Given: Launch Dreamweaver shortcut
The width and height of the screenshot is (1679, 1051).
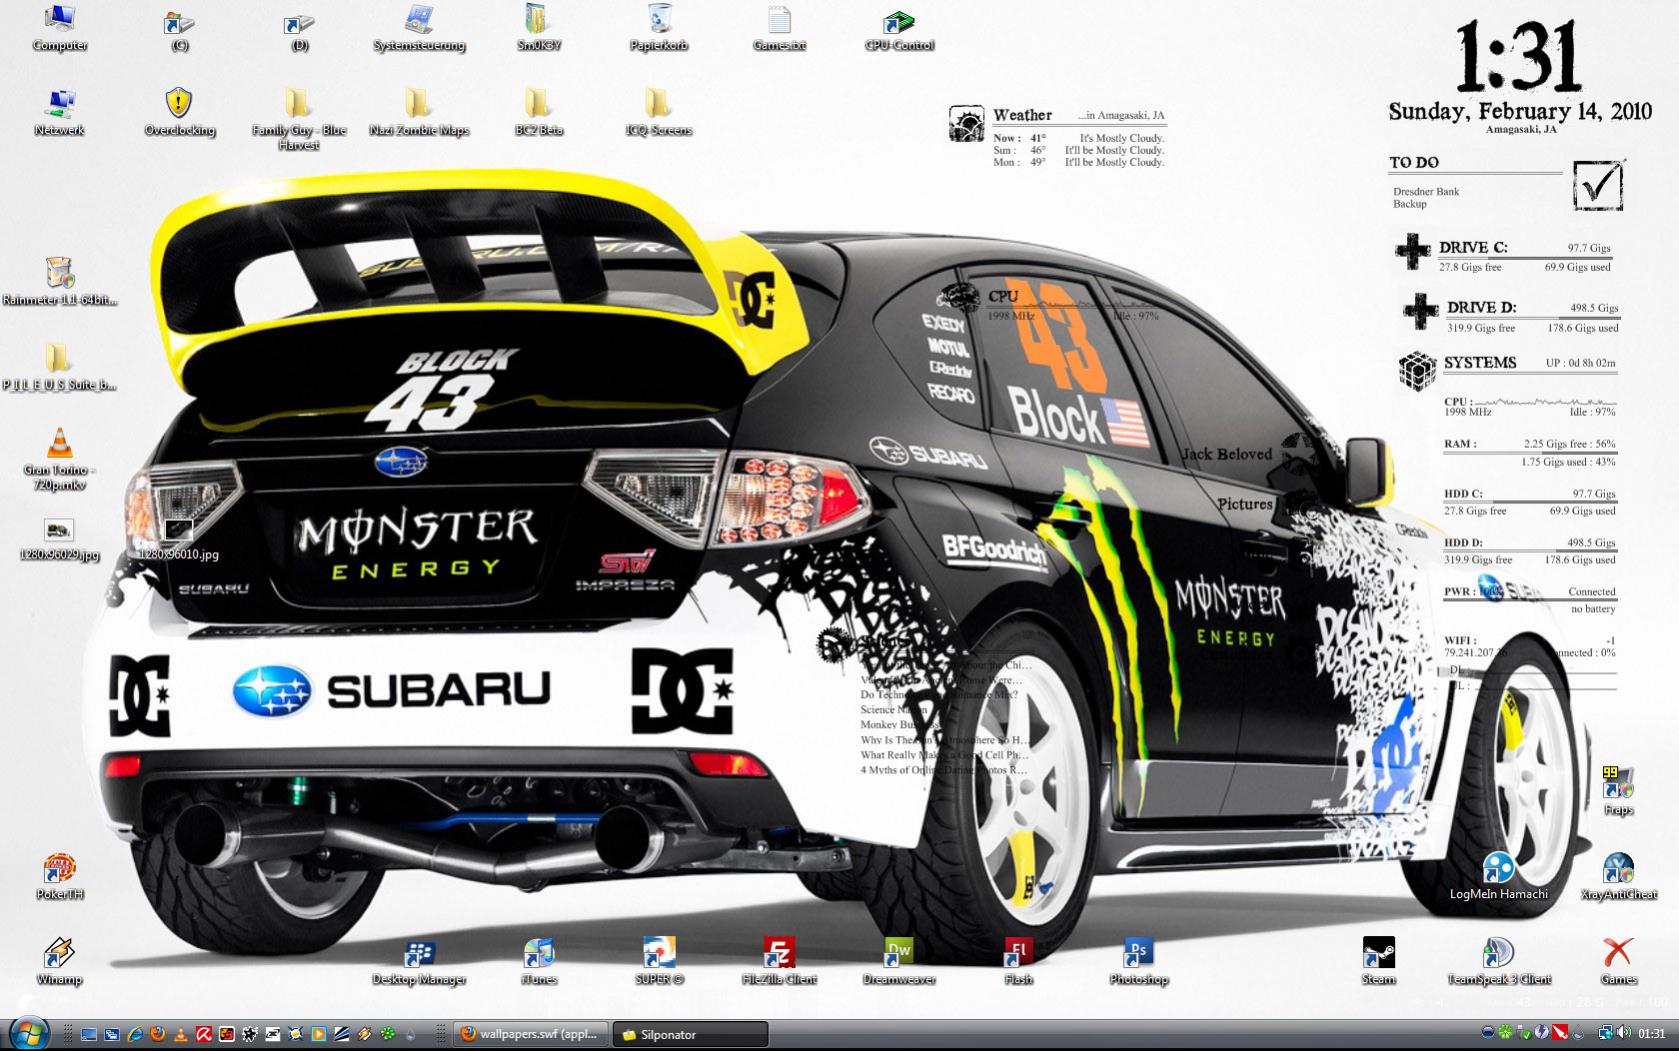Looking at the screenshot, I should (899, 962).
